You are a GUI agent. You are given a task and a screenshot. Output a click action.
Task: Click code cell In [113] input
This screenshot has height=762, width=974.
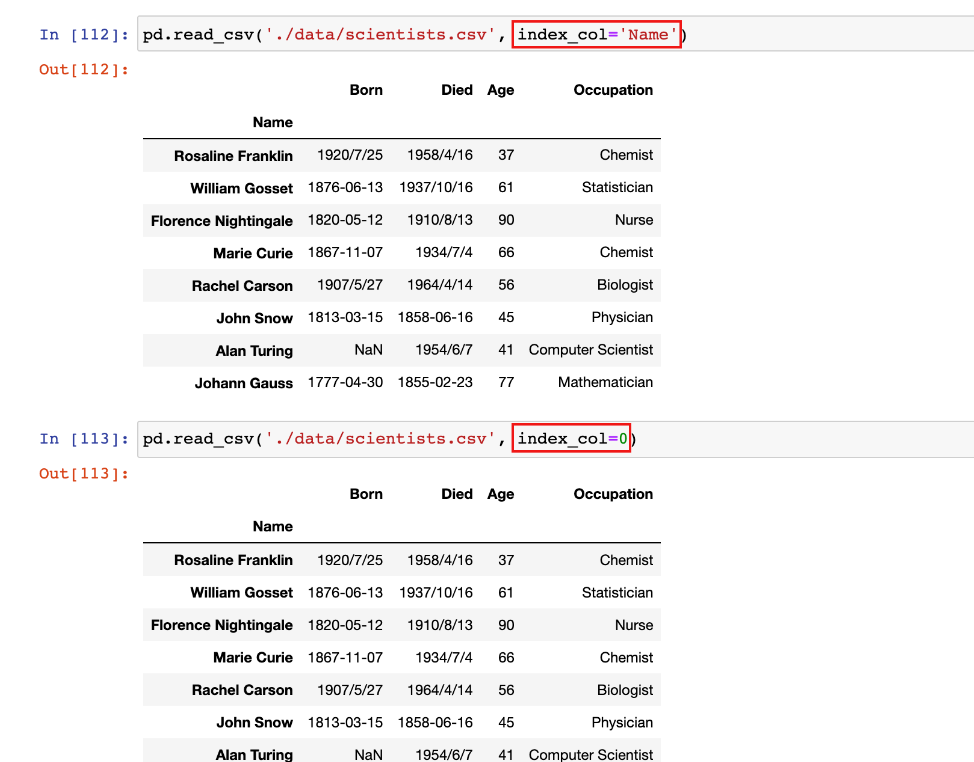tap(555, 439)
